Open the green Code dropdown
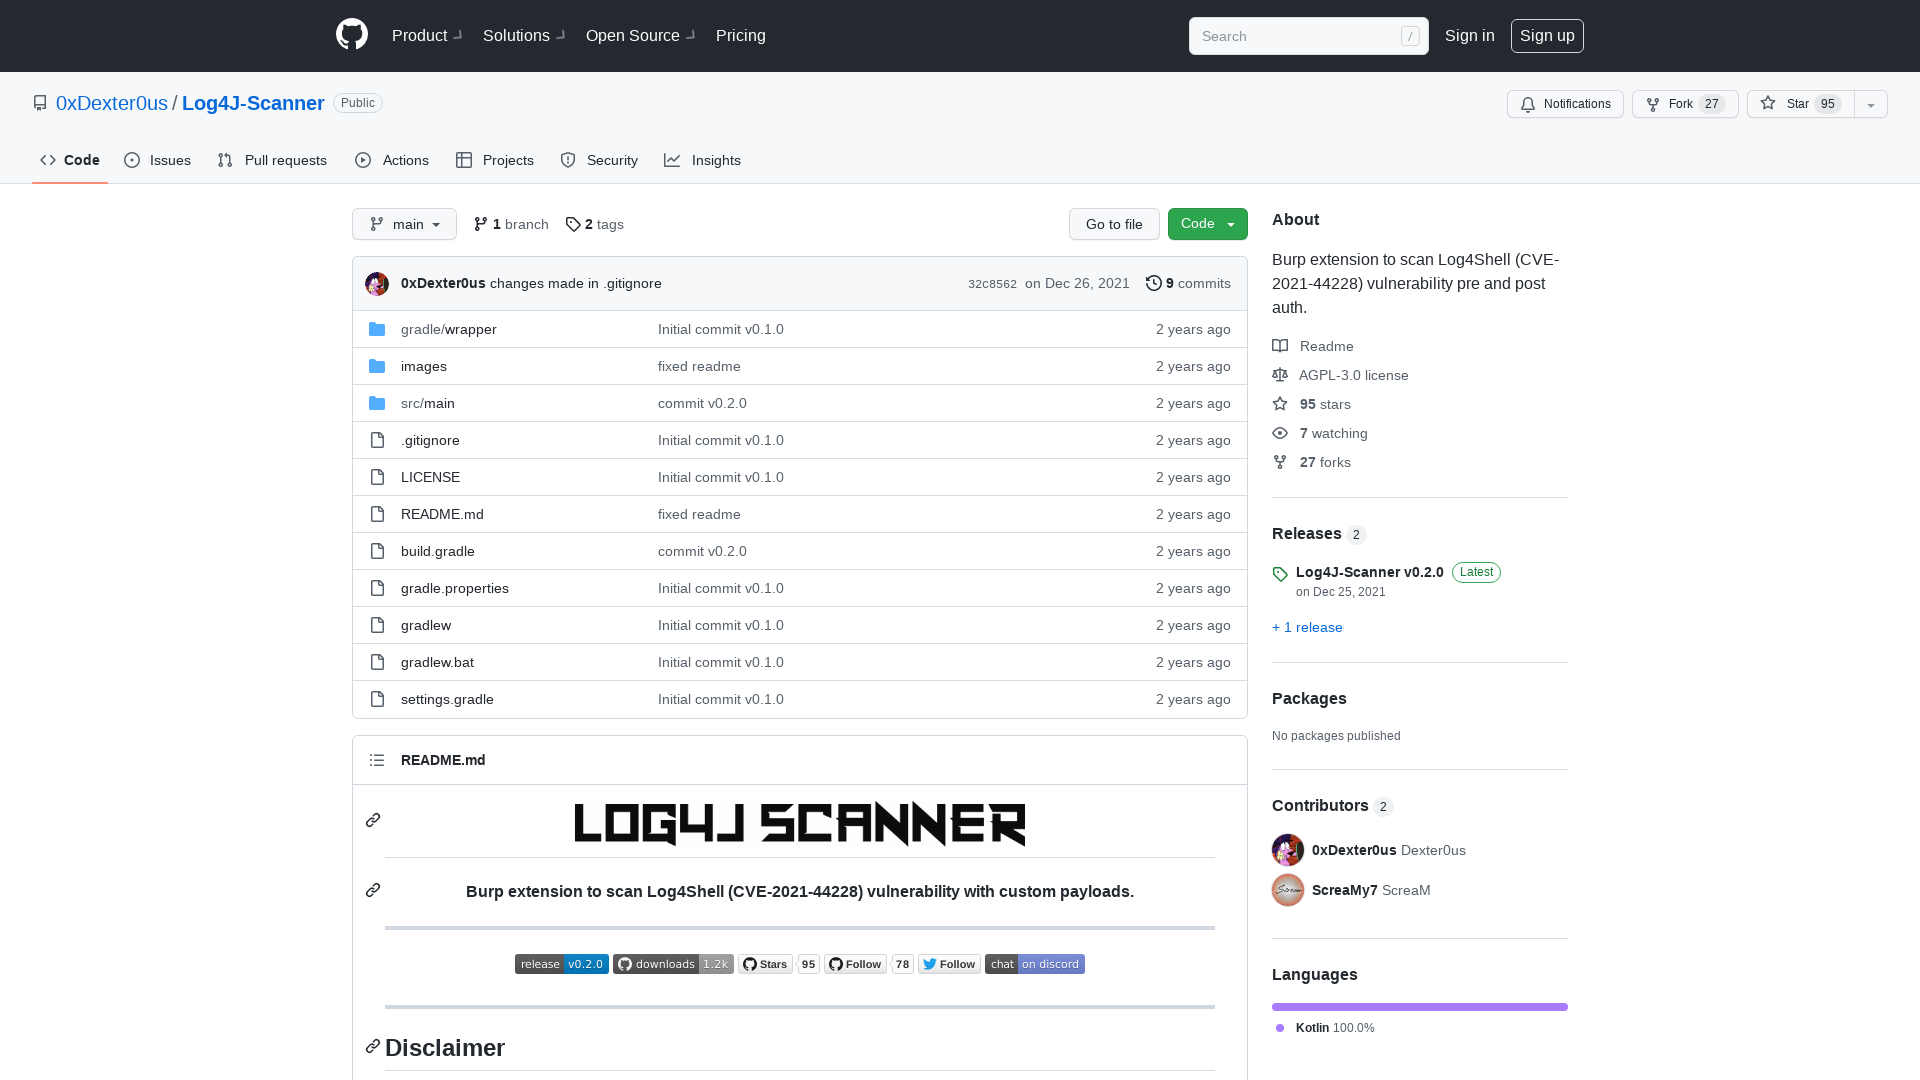This screenshot has width=1920, height=1080. pos(1208,224)
